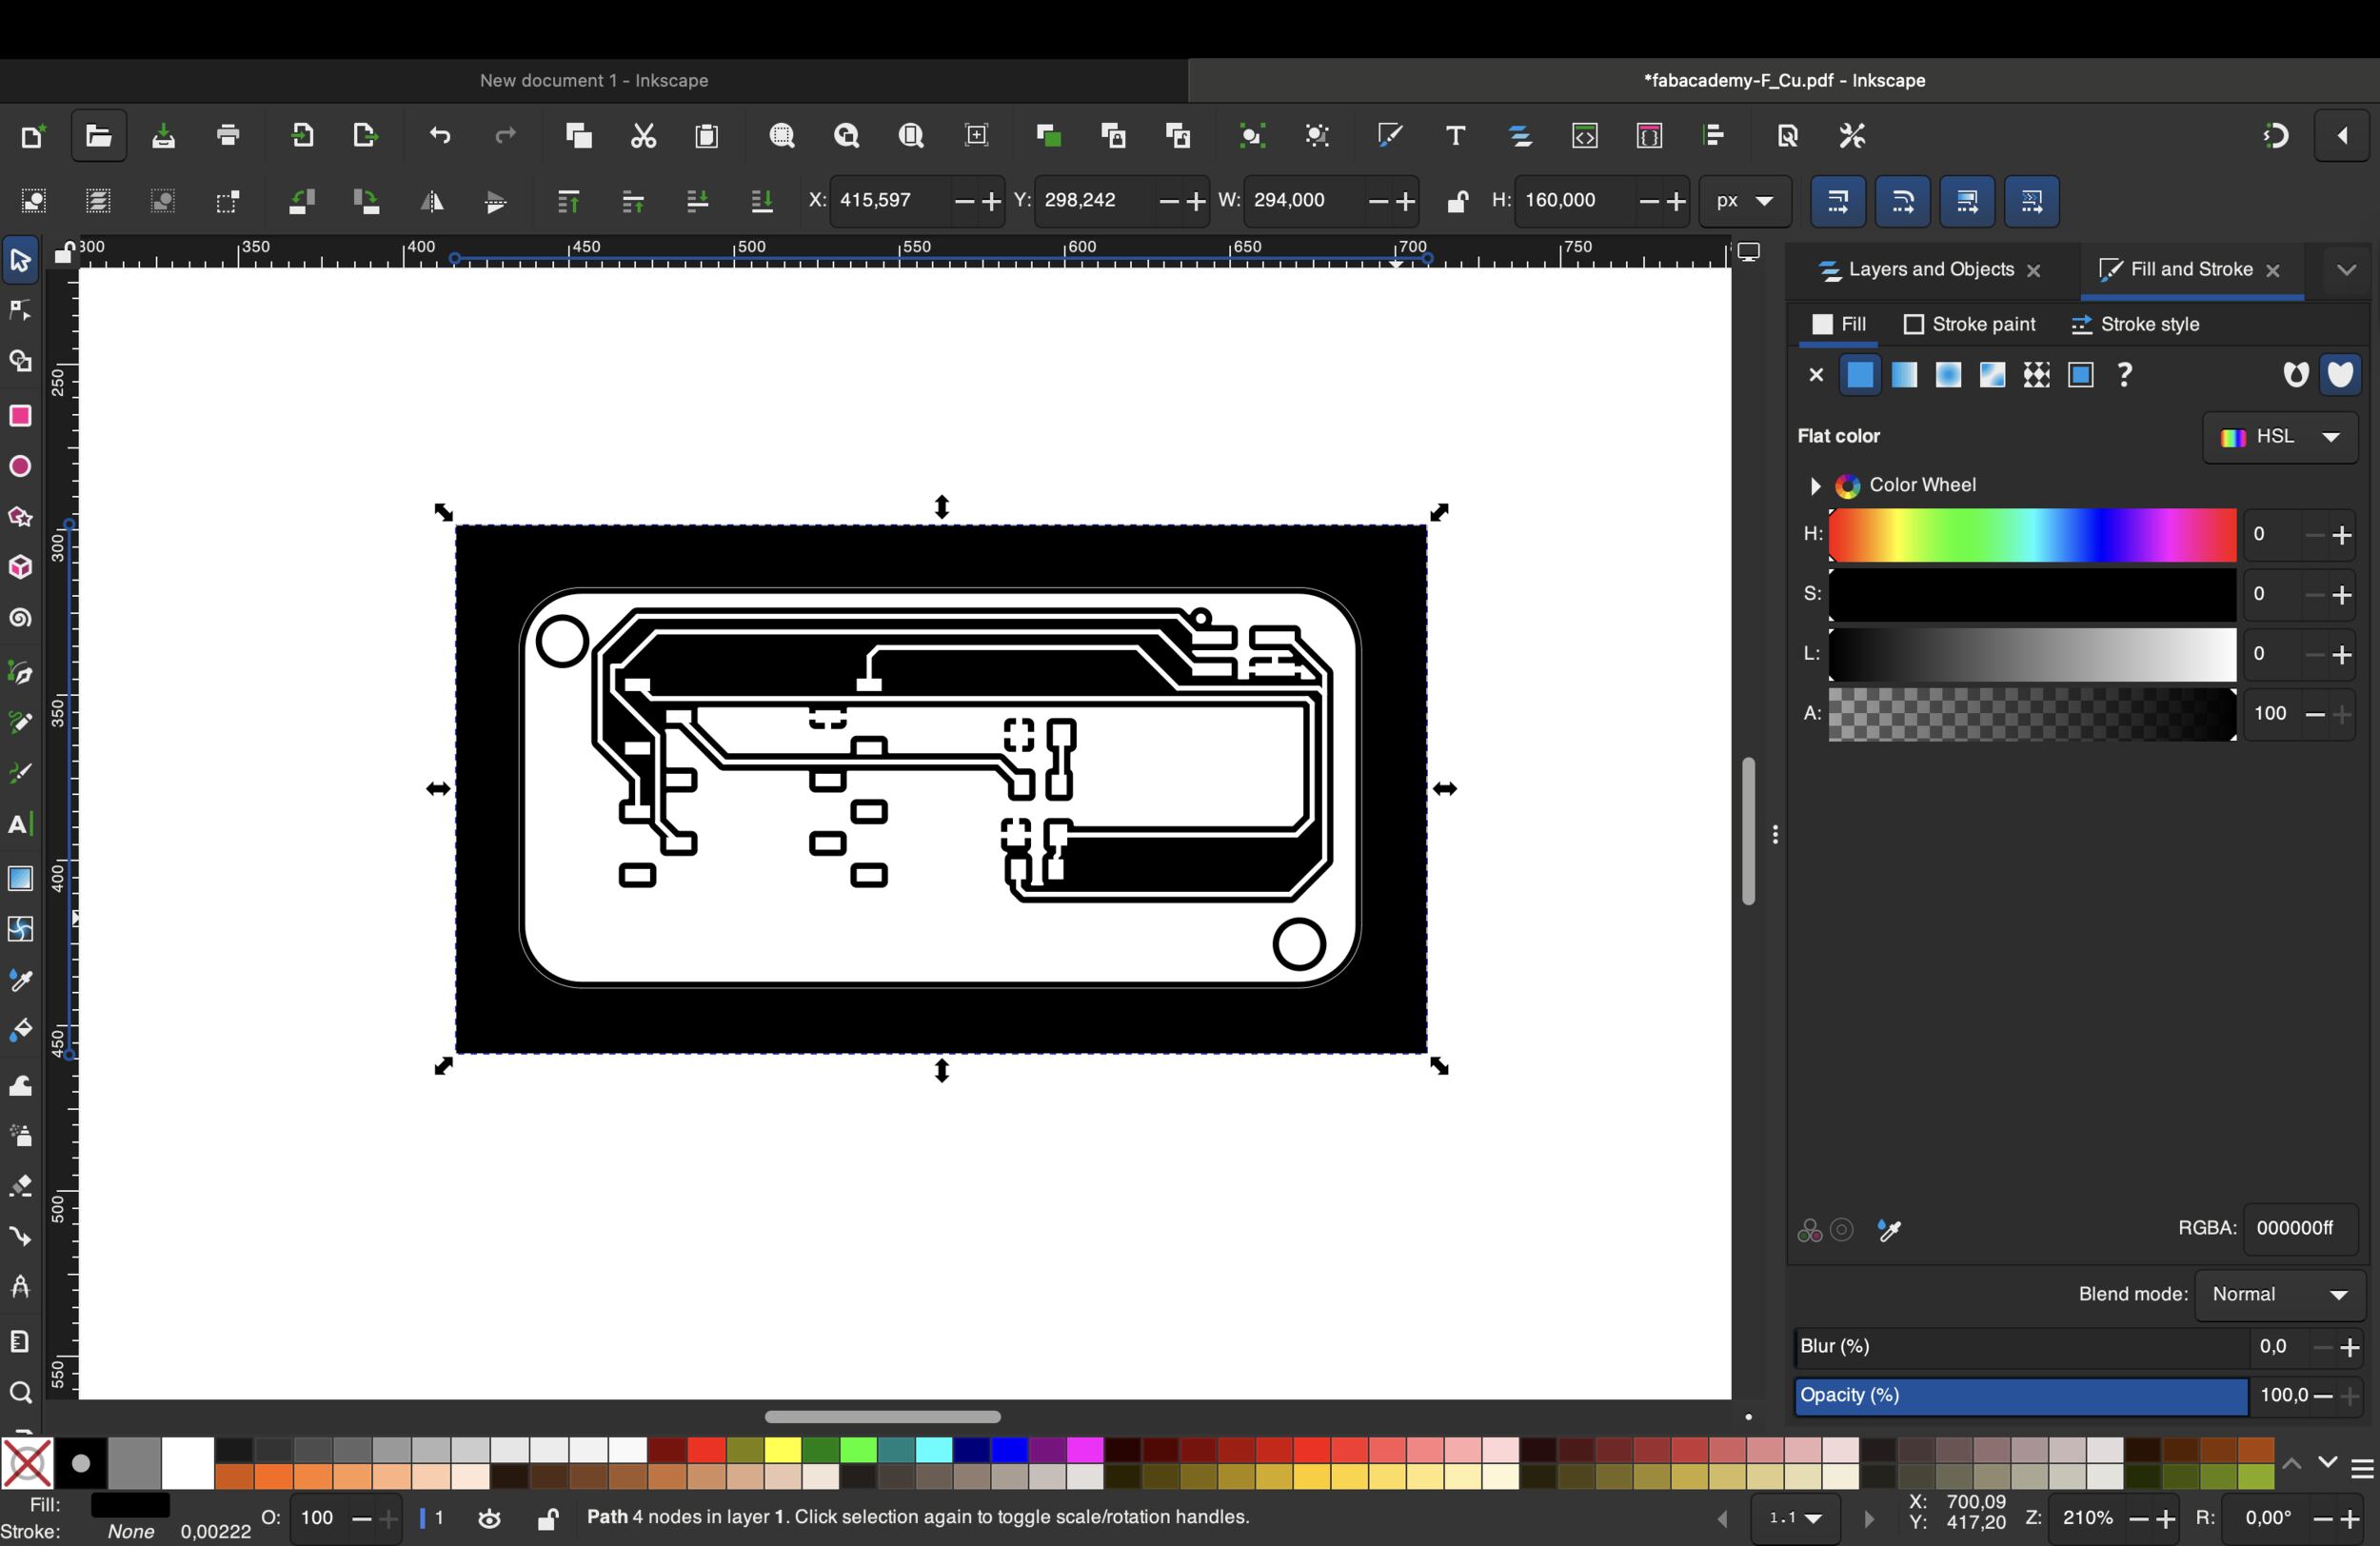
Task: Select the Ellipse tool
Action: [20, 467]
